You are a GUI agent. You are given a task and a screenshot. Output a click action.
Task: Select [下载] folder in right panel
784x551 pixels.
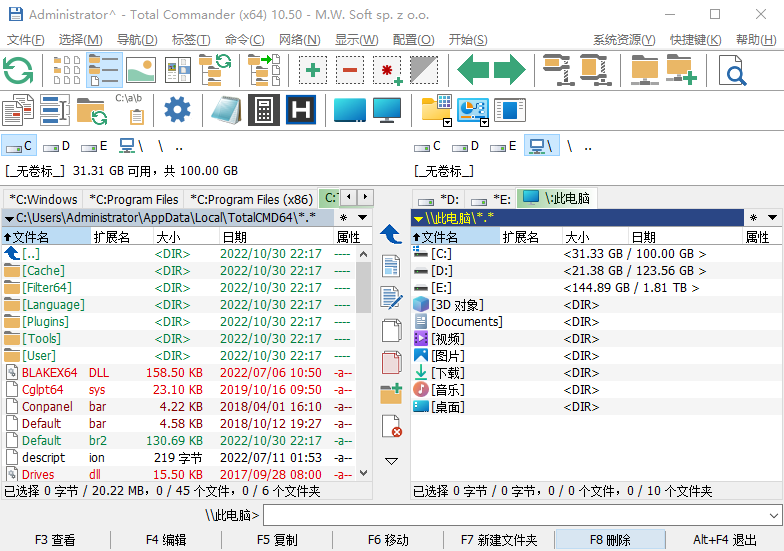(x=596, y=372)
